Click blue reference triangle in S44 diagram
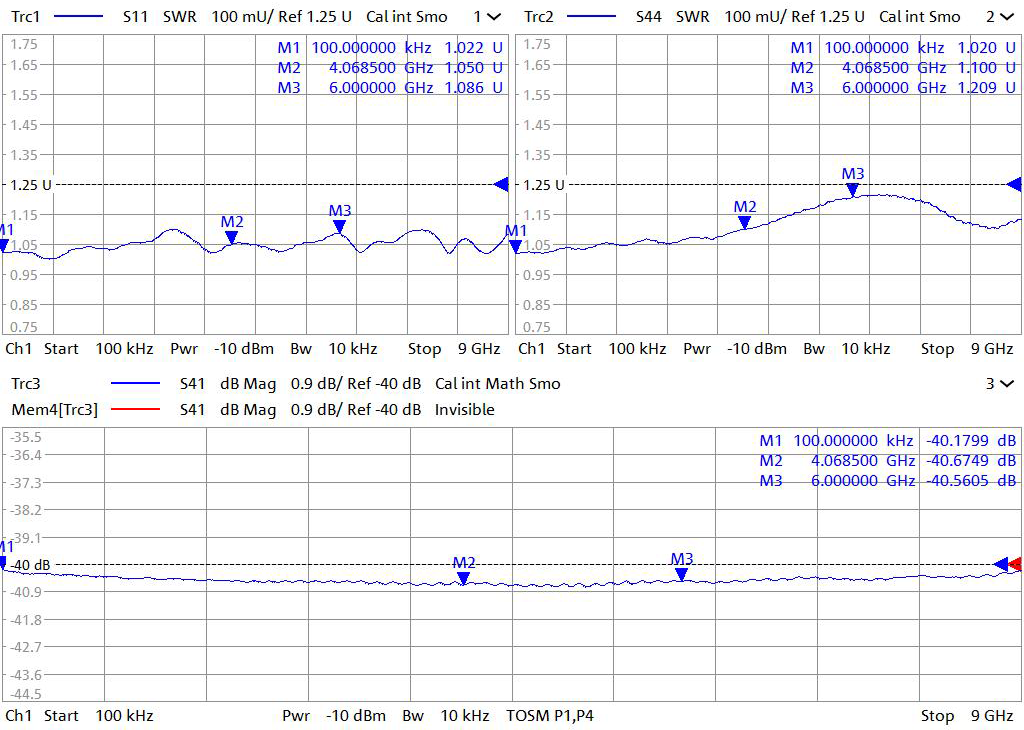 tap(1015, 184)
